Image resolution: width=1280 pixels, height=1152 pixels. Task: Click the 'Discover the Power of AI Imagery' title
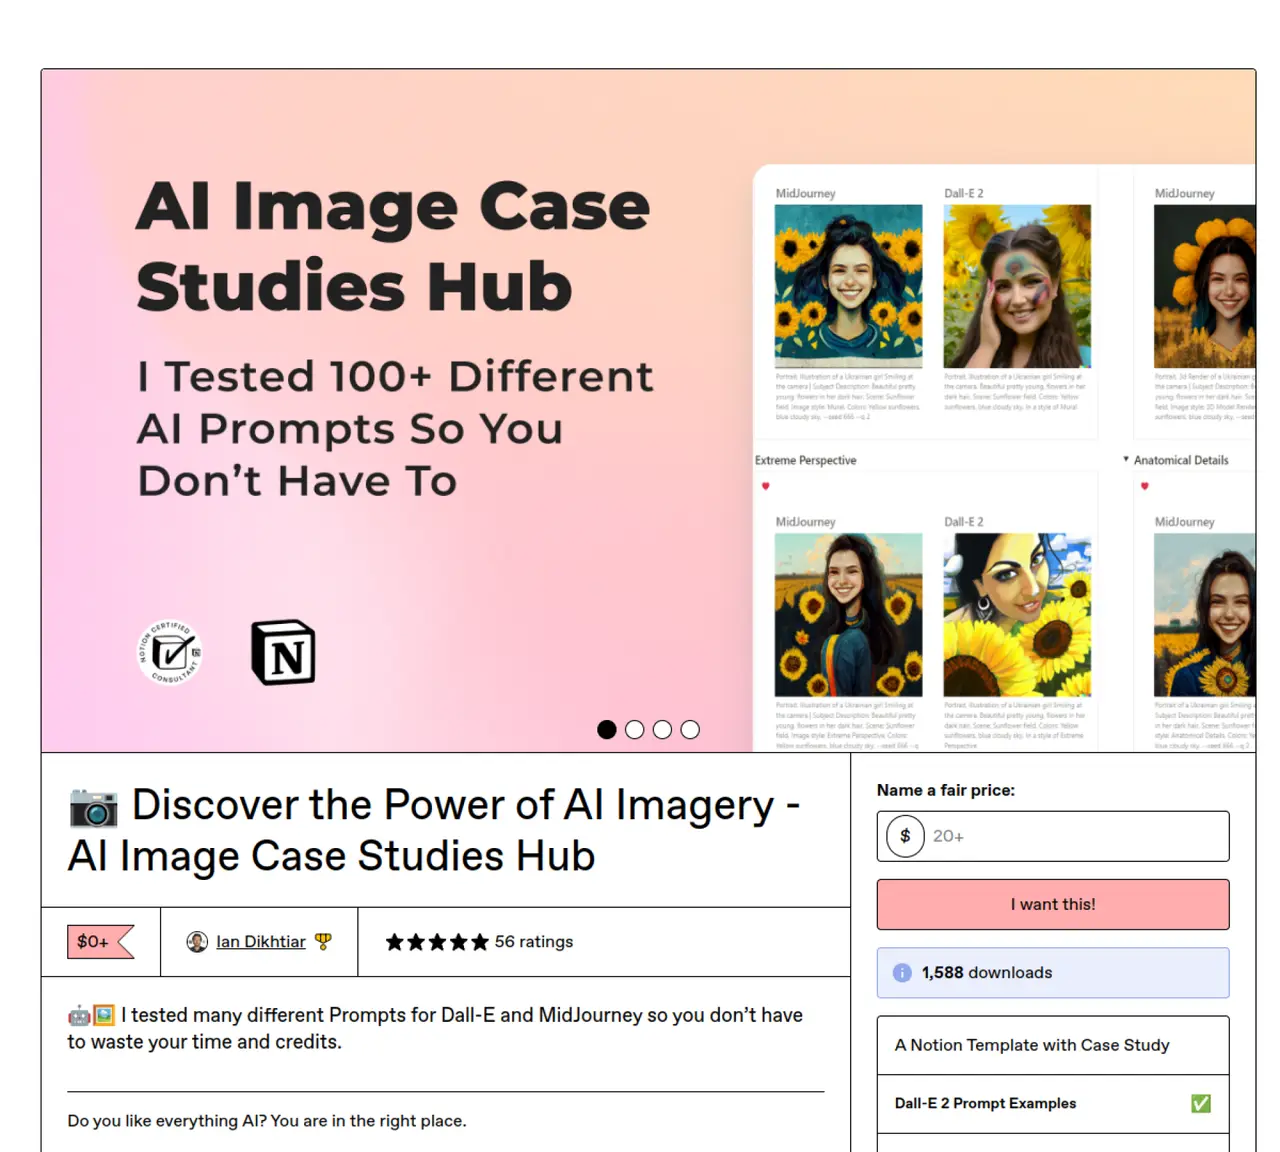pos(434,830)
